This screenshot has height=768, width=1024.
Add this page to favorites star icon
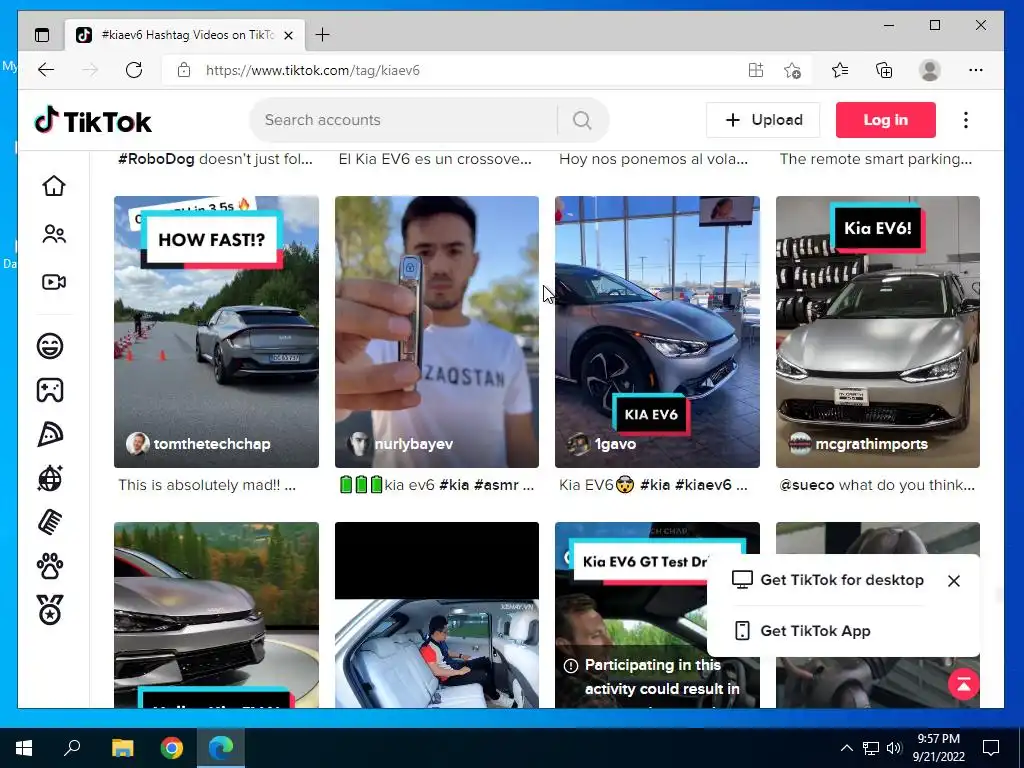point(792,70)
